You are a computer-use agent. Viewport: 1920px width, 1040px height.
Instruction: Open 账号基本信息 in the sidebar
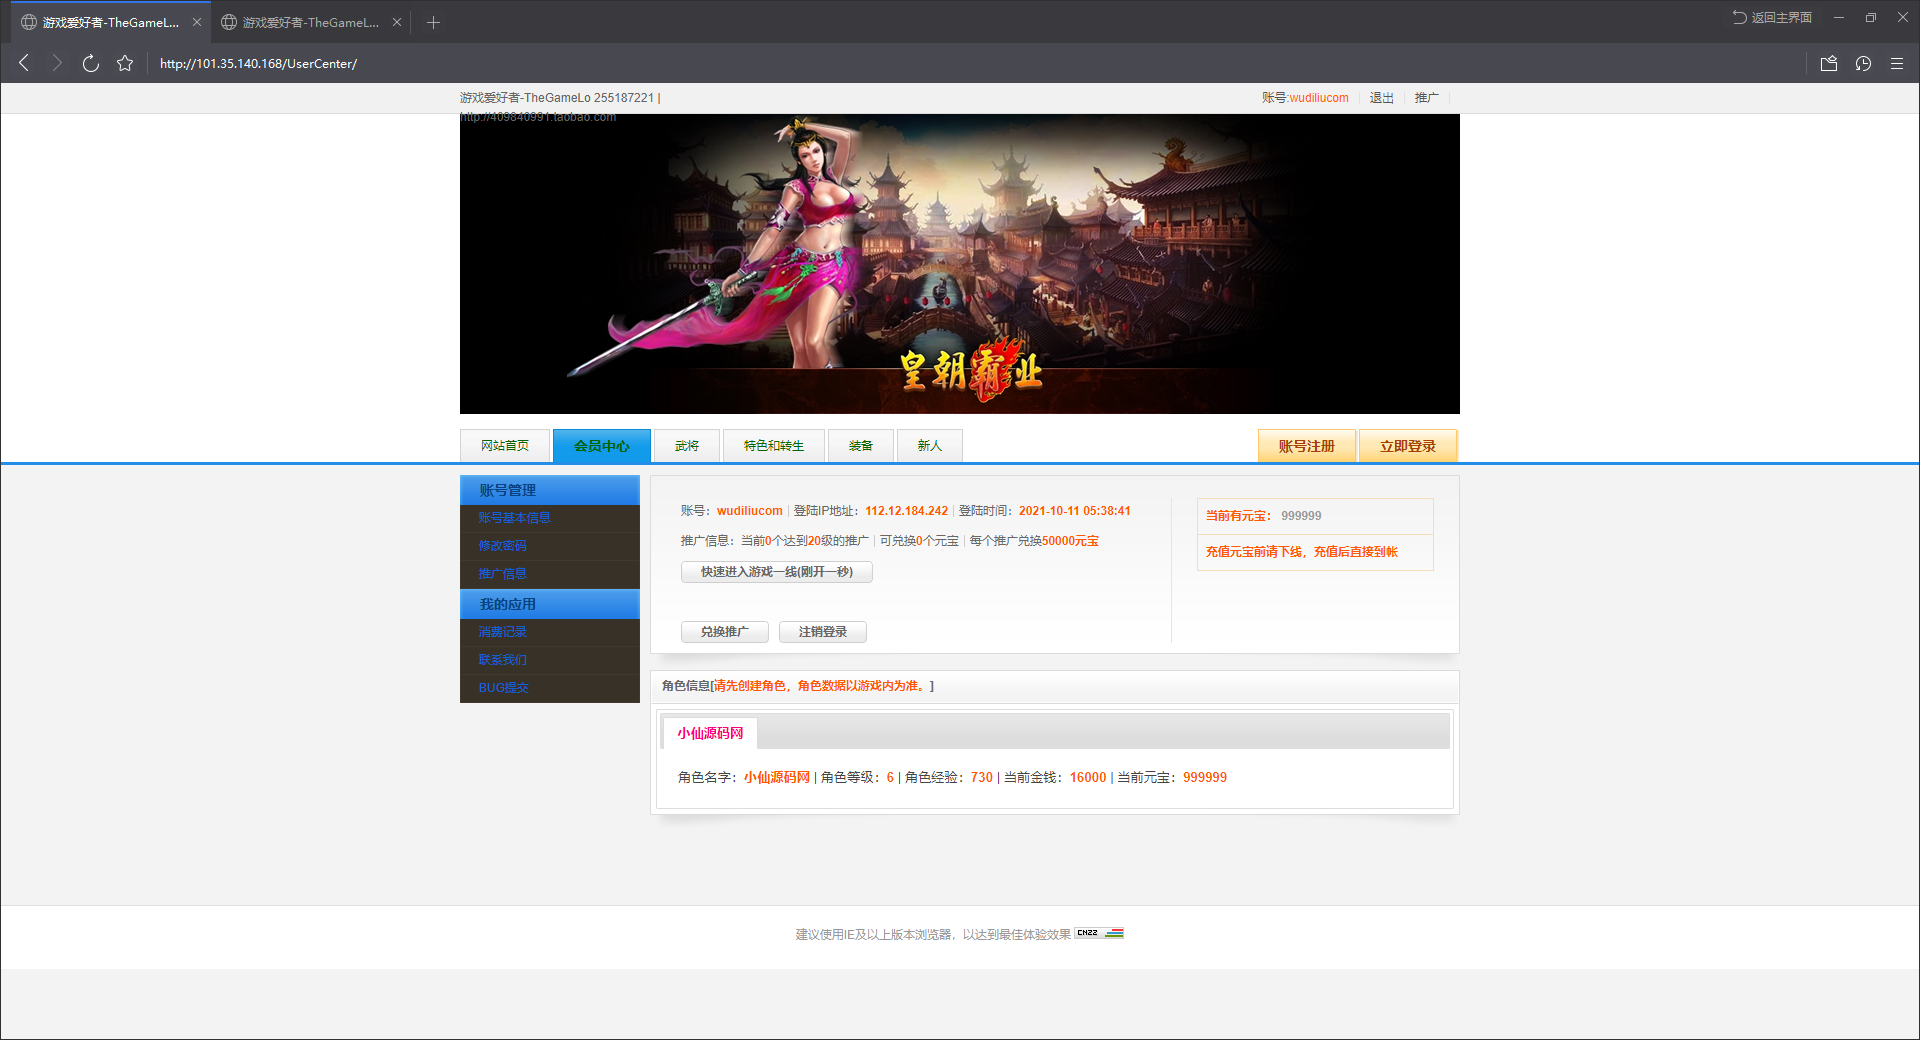click(x=514, y=518)
